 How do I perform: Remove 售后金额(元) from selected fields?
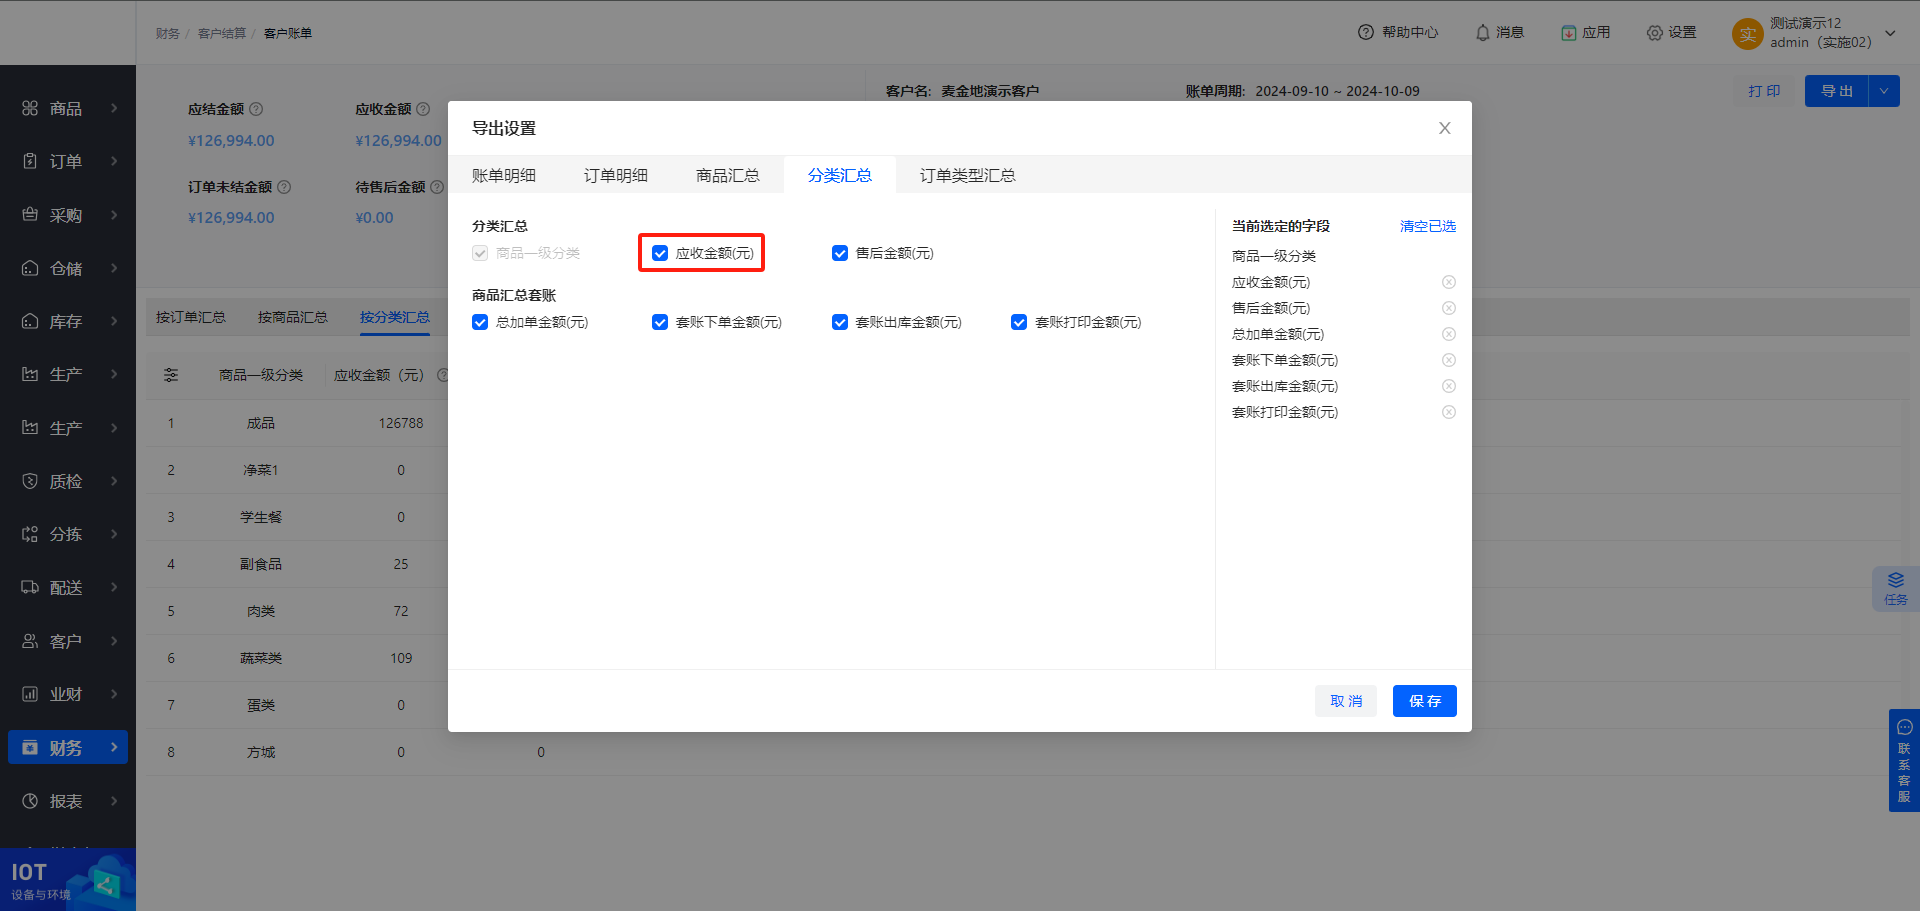[1449, 308]
